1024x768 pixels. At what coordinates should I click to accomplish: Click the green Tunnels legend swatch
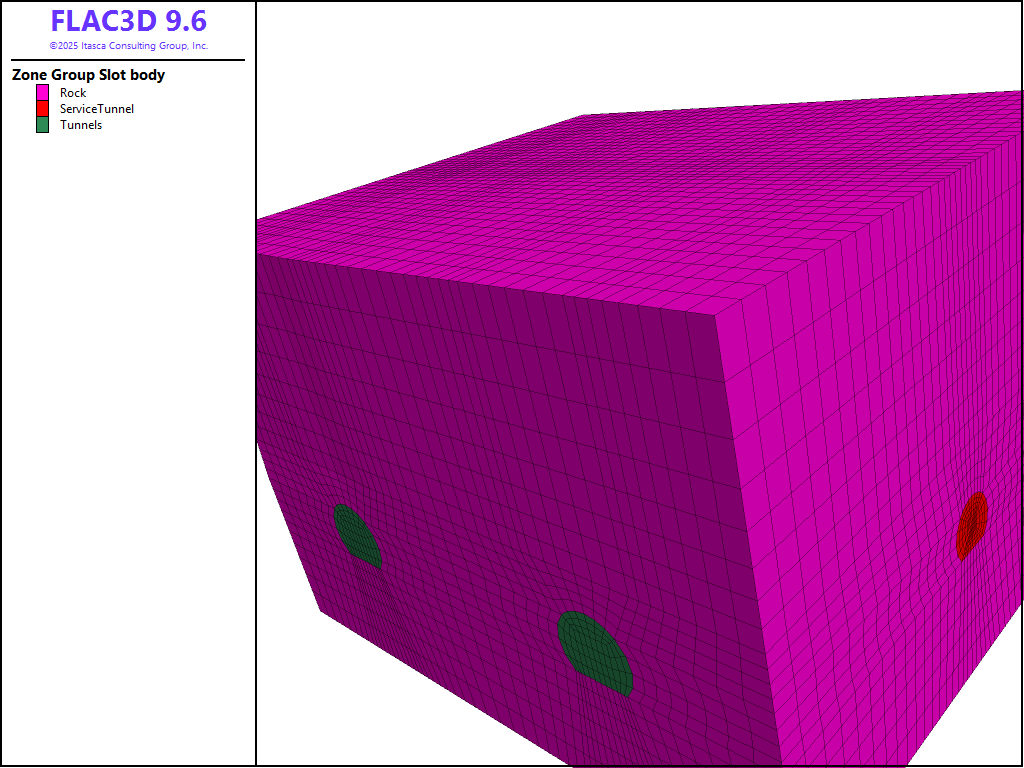coord(42,125)
